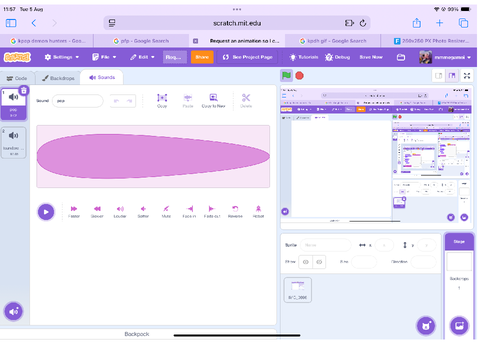The image size is (480, 360).
Task: Click the green flag to start
Action: click(286, 76)
